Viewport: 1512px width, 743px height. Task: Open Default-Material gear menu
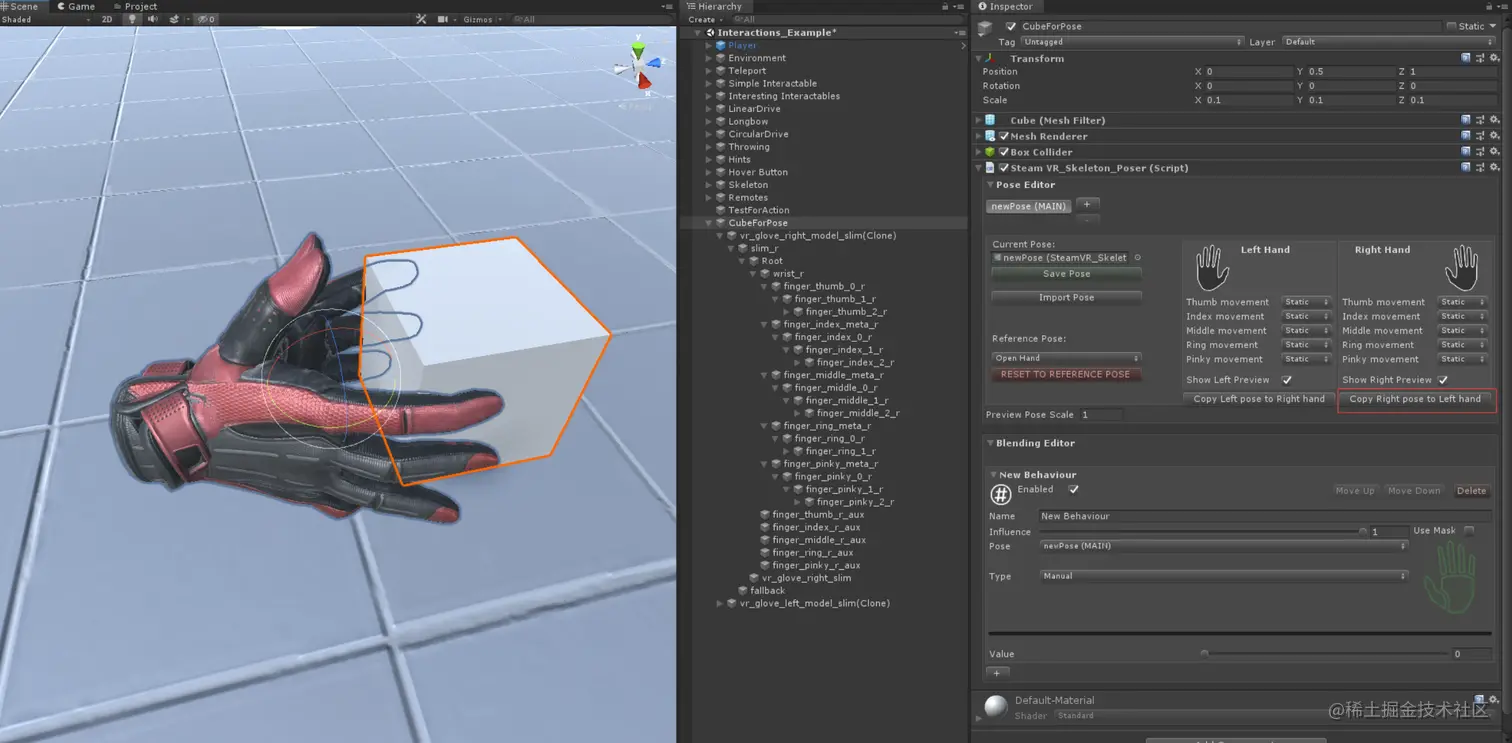(1494, 700)
